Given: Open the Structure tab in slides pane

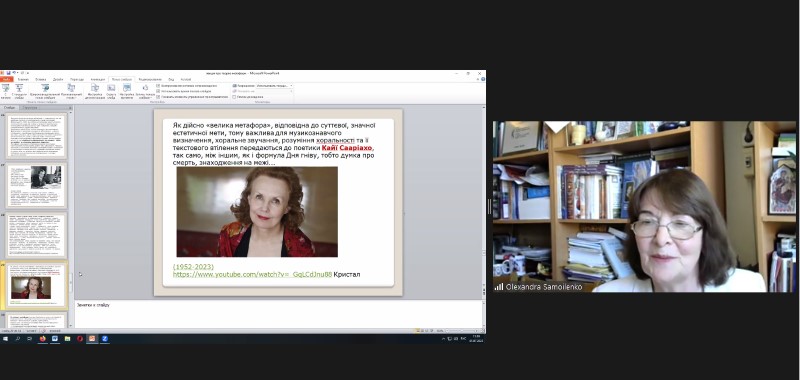Looking at the screenshot, I should (30, 108).
